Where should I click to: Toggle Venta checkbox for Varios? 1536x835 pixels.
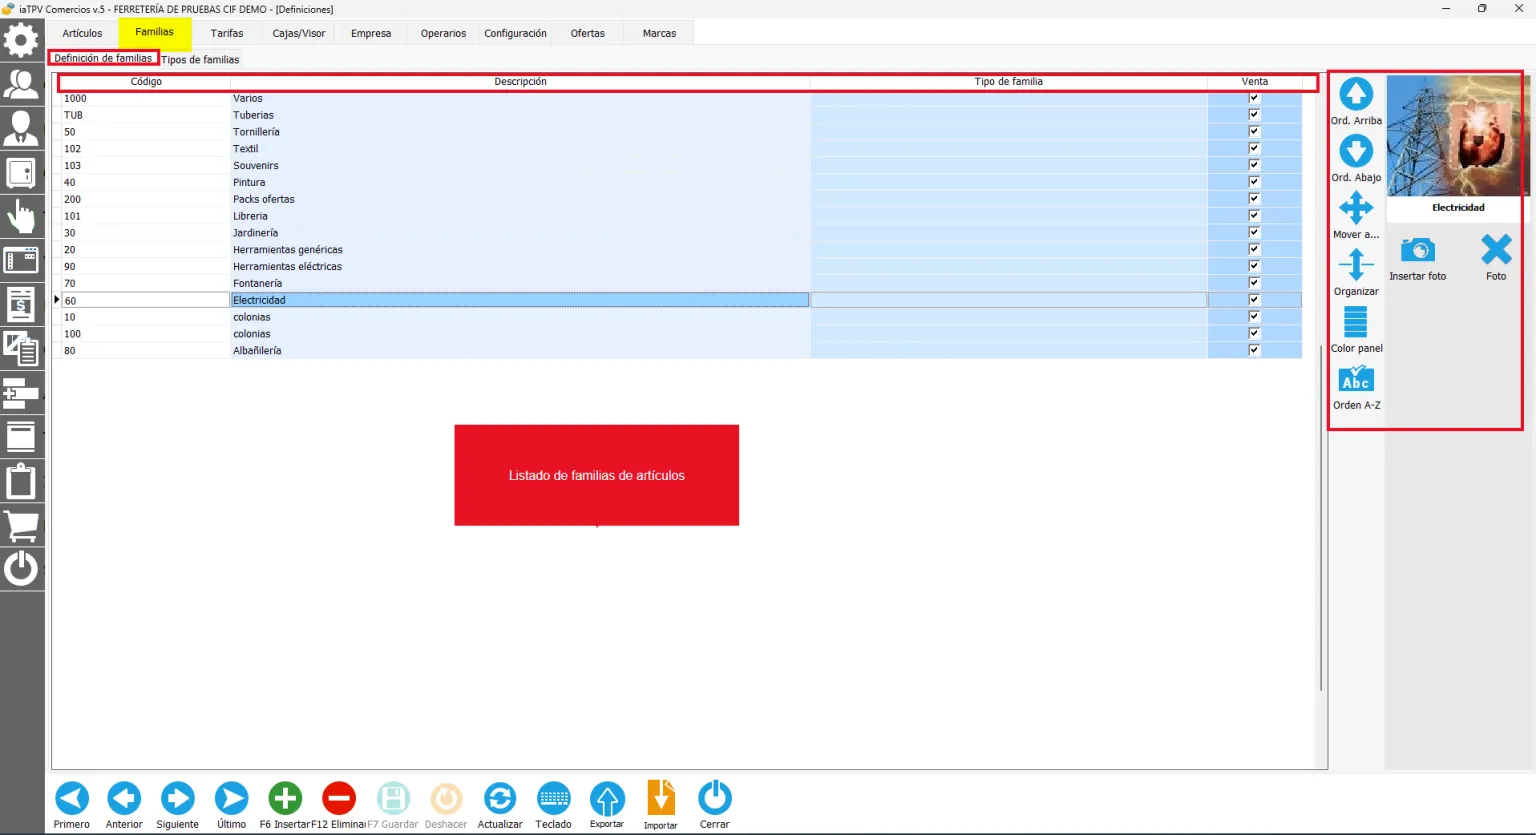tap(1254, 98)
